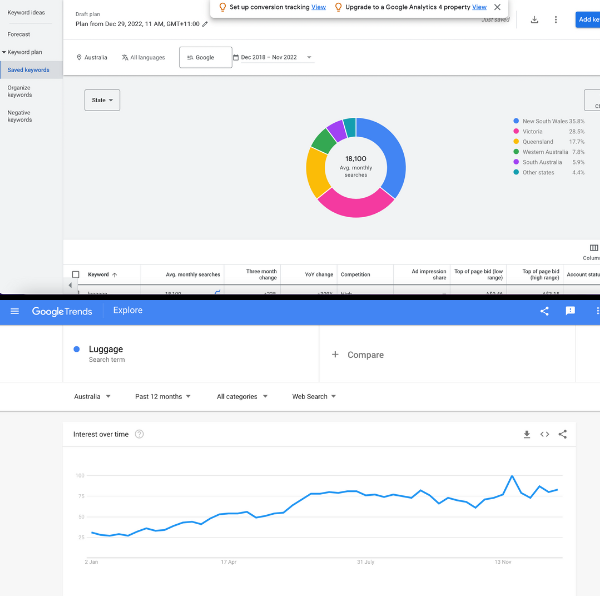This screenshot has height=600, width=600.
Task: Click the Luggage search term box
Action: (x=191, y=354)
